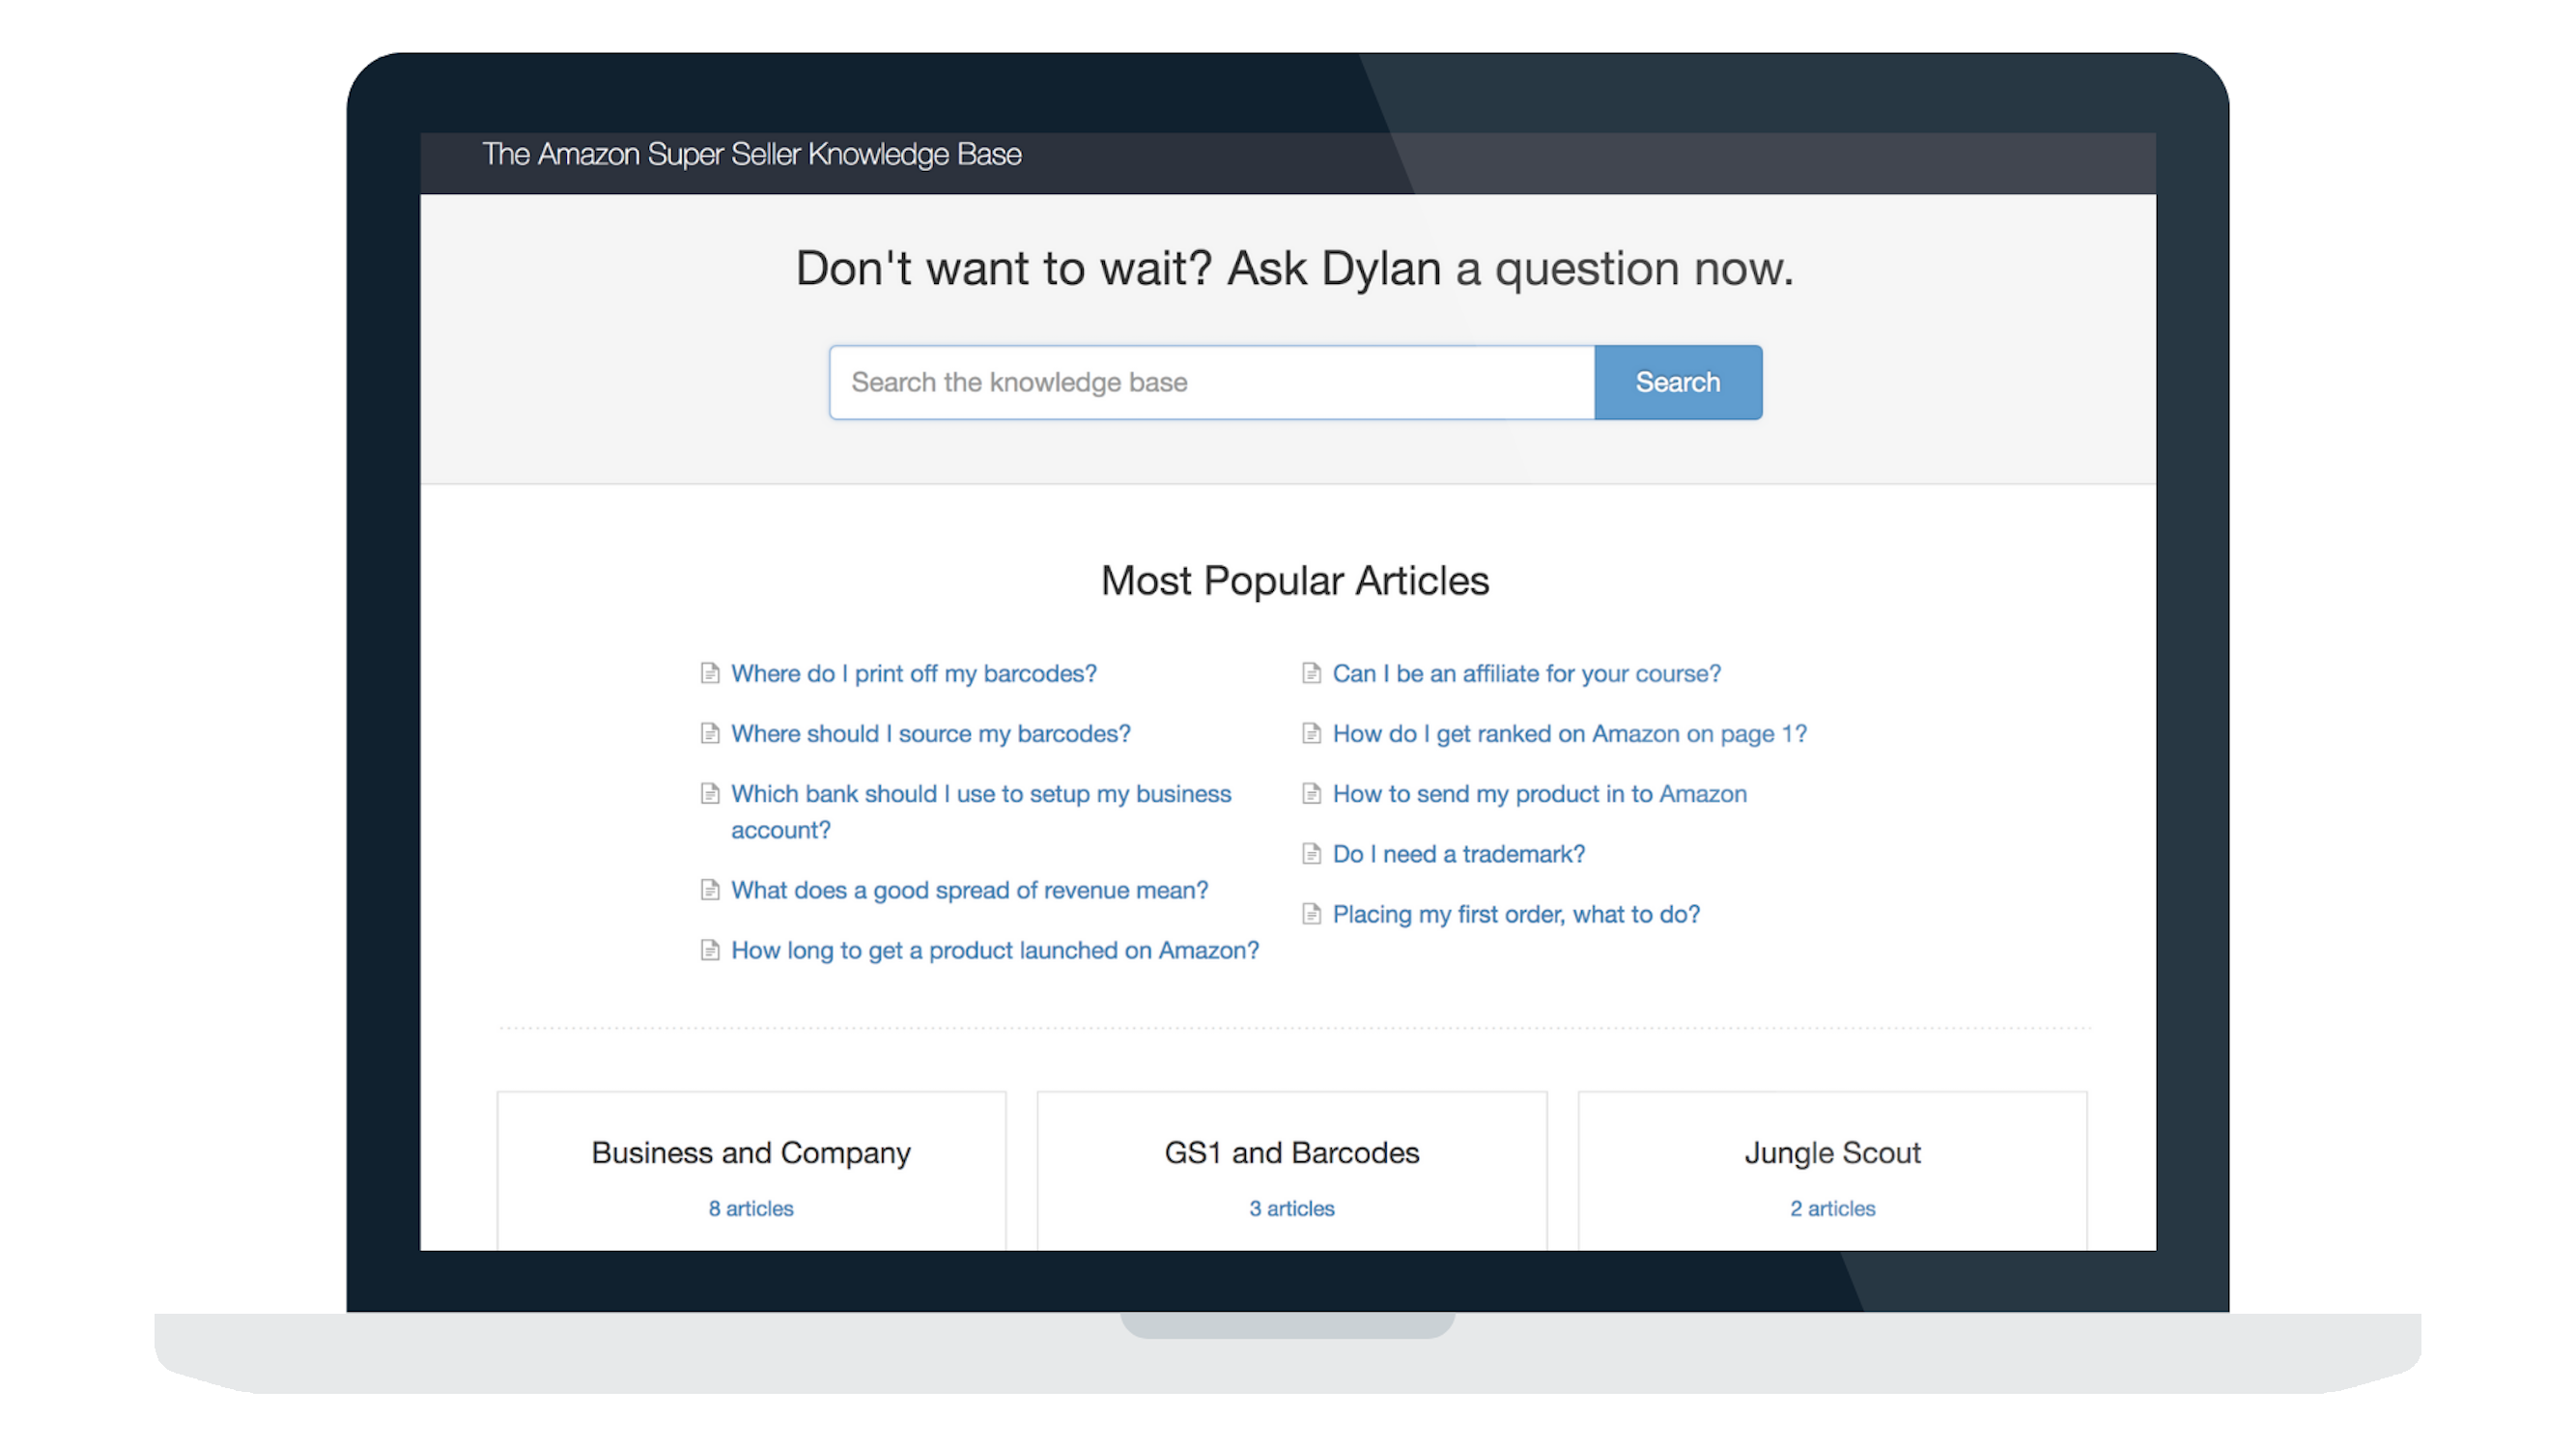Click the Search button
This screenshot has height=1449, width=2576.
(x=1677, y=382)
